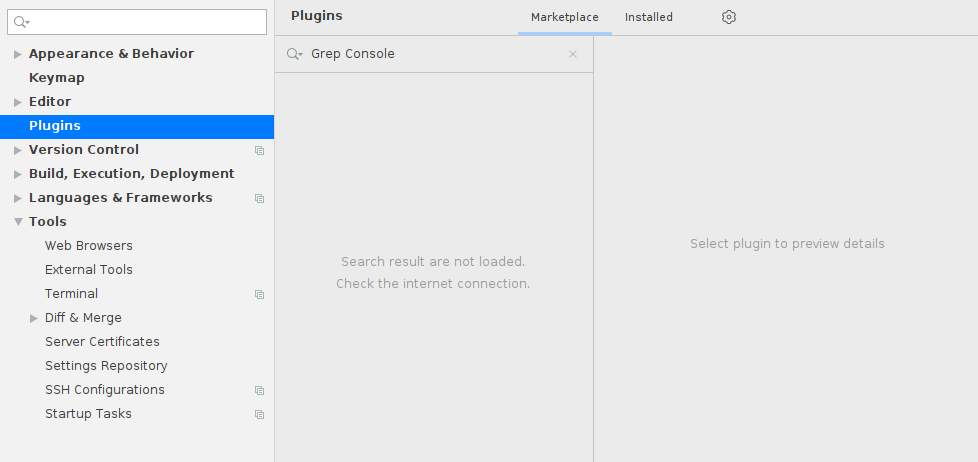The image size is (978, 462).
Task: Expand the Diff & Merge node
Action: pyautogui.click(x=34, y=318)
